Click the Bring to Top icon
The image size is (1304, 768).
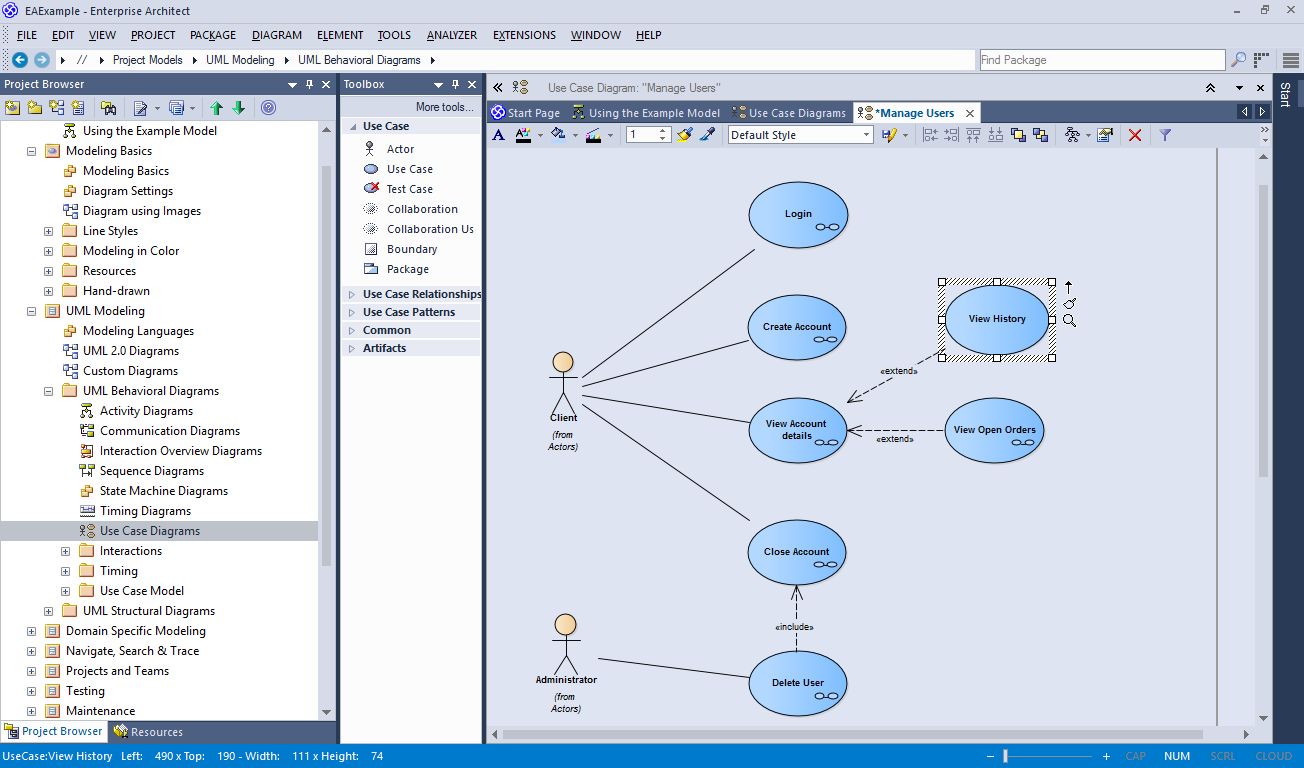click(x=1018, y=135)
